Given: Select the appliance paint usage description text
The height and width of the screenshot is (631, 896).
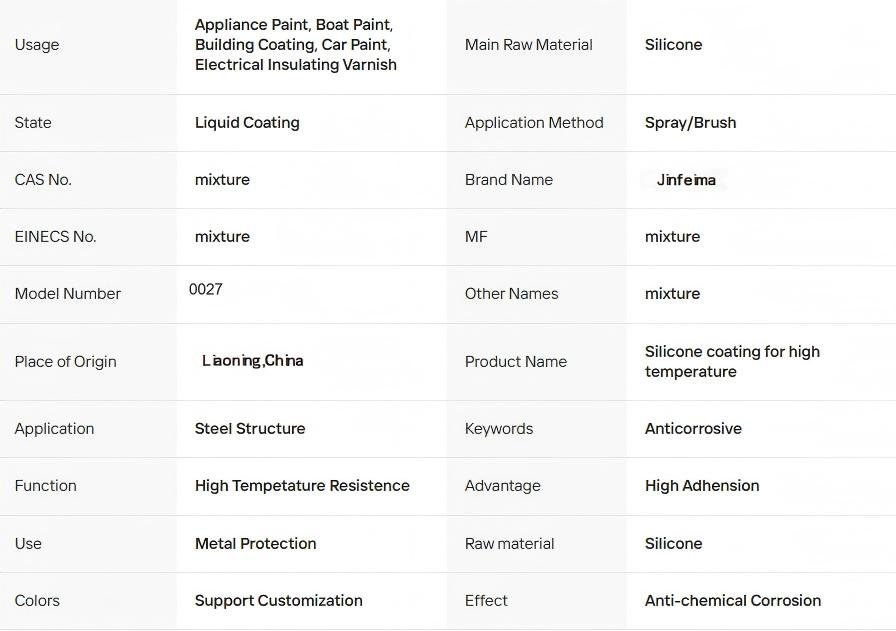Looking at the screenshot, I should (x=295, y=45).
